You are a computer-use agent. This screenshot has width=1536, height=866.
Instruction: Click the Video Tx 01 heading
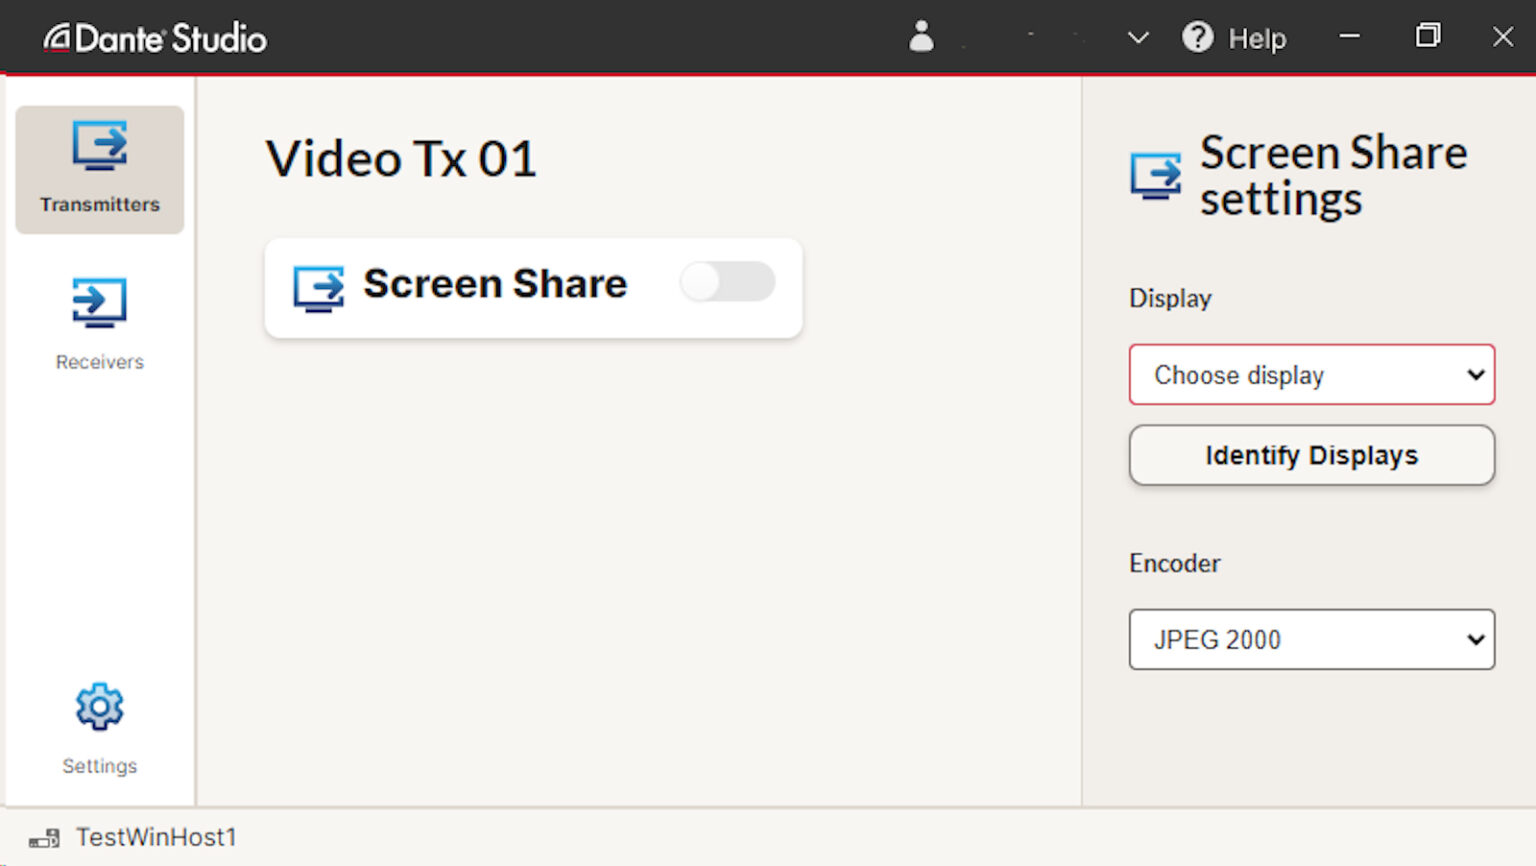(401, 159)
